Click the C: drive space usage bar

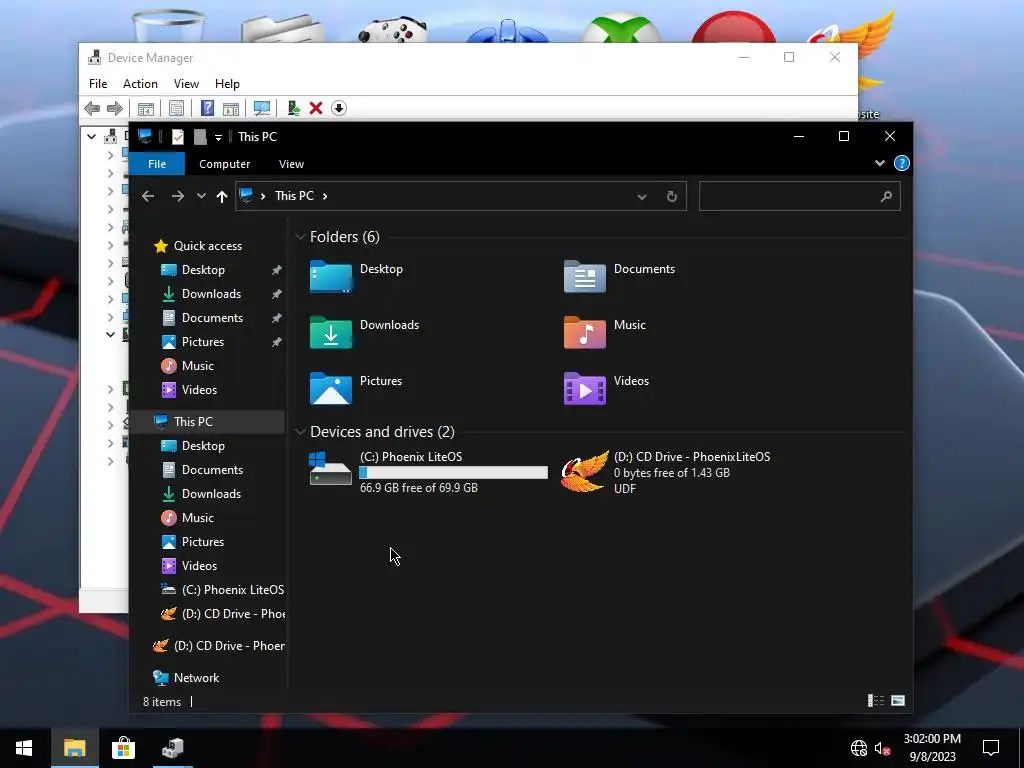[x=453, y=472]
